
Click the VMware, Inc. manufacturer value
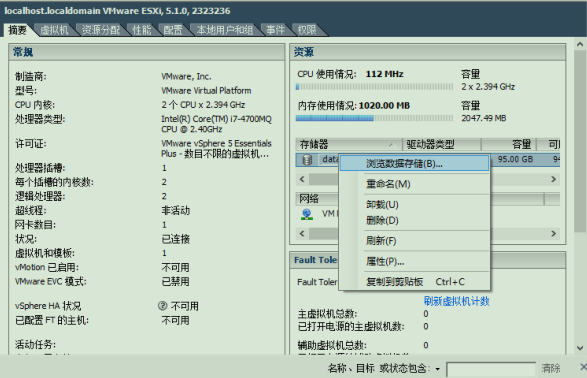[x=186, y=76]
